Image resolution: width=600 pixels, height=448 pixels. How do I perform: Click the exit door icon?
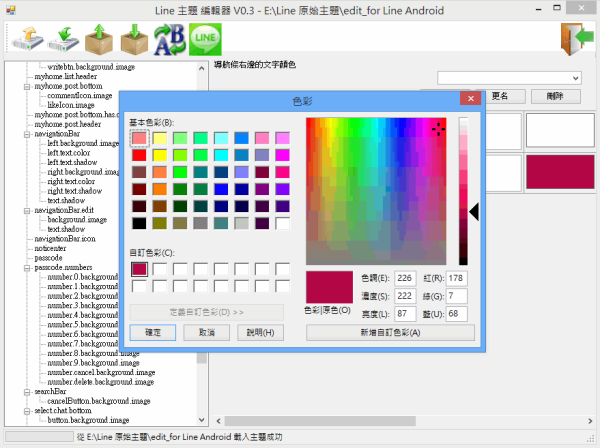pyautogui.click(x=577, y=39)
